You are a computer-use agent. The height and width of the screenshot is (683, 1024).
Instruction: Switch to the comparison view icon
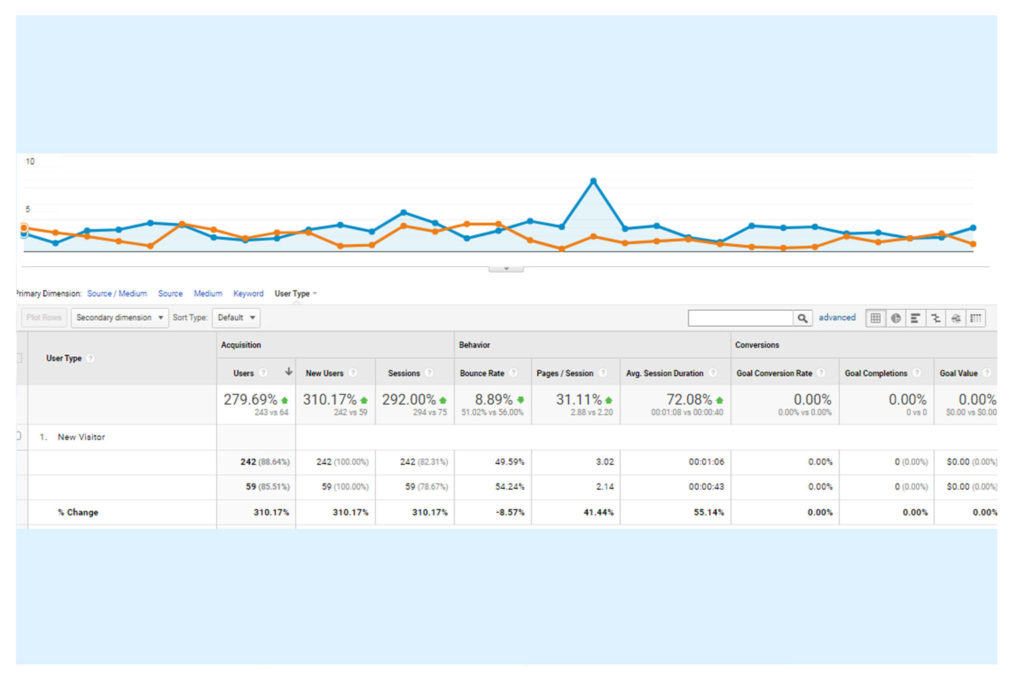tap(936, 318)
